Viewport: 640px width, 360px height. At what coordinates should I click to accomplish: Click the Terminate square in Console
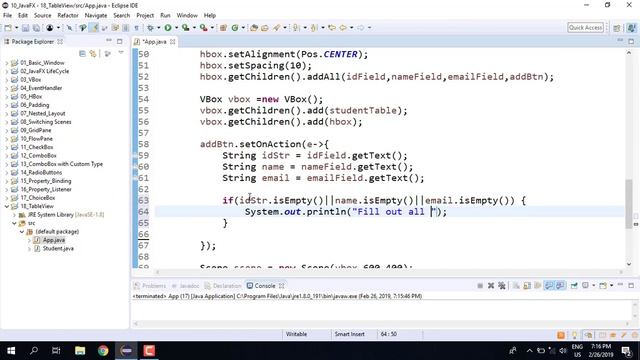(480, 286)
